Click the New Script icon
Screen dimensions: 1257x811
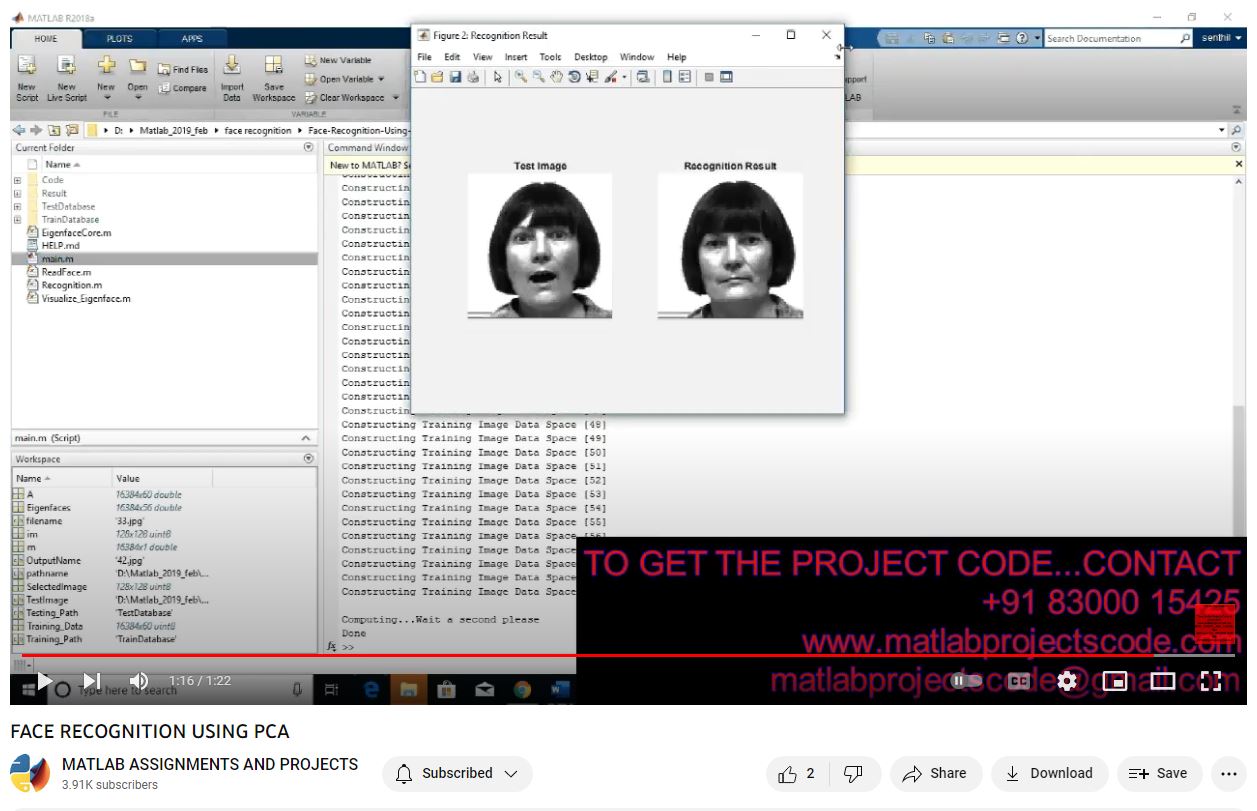(27, 75)
